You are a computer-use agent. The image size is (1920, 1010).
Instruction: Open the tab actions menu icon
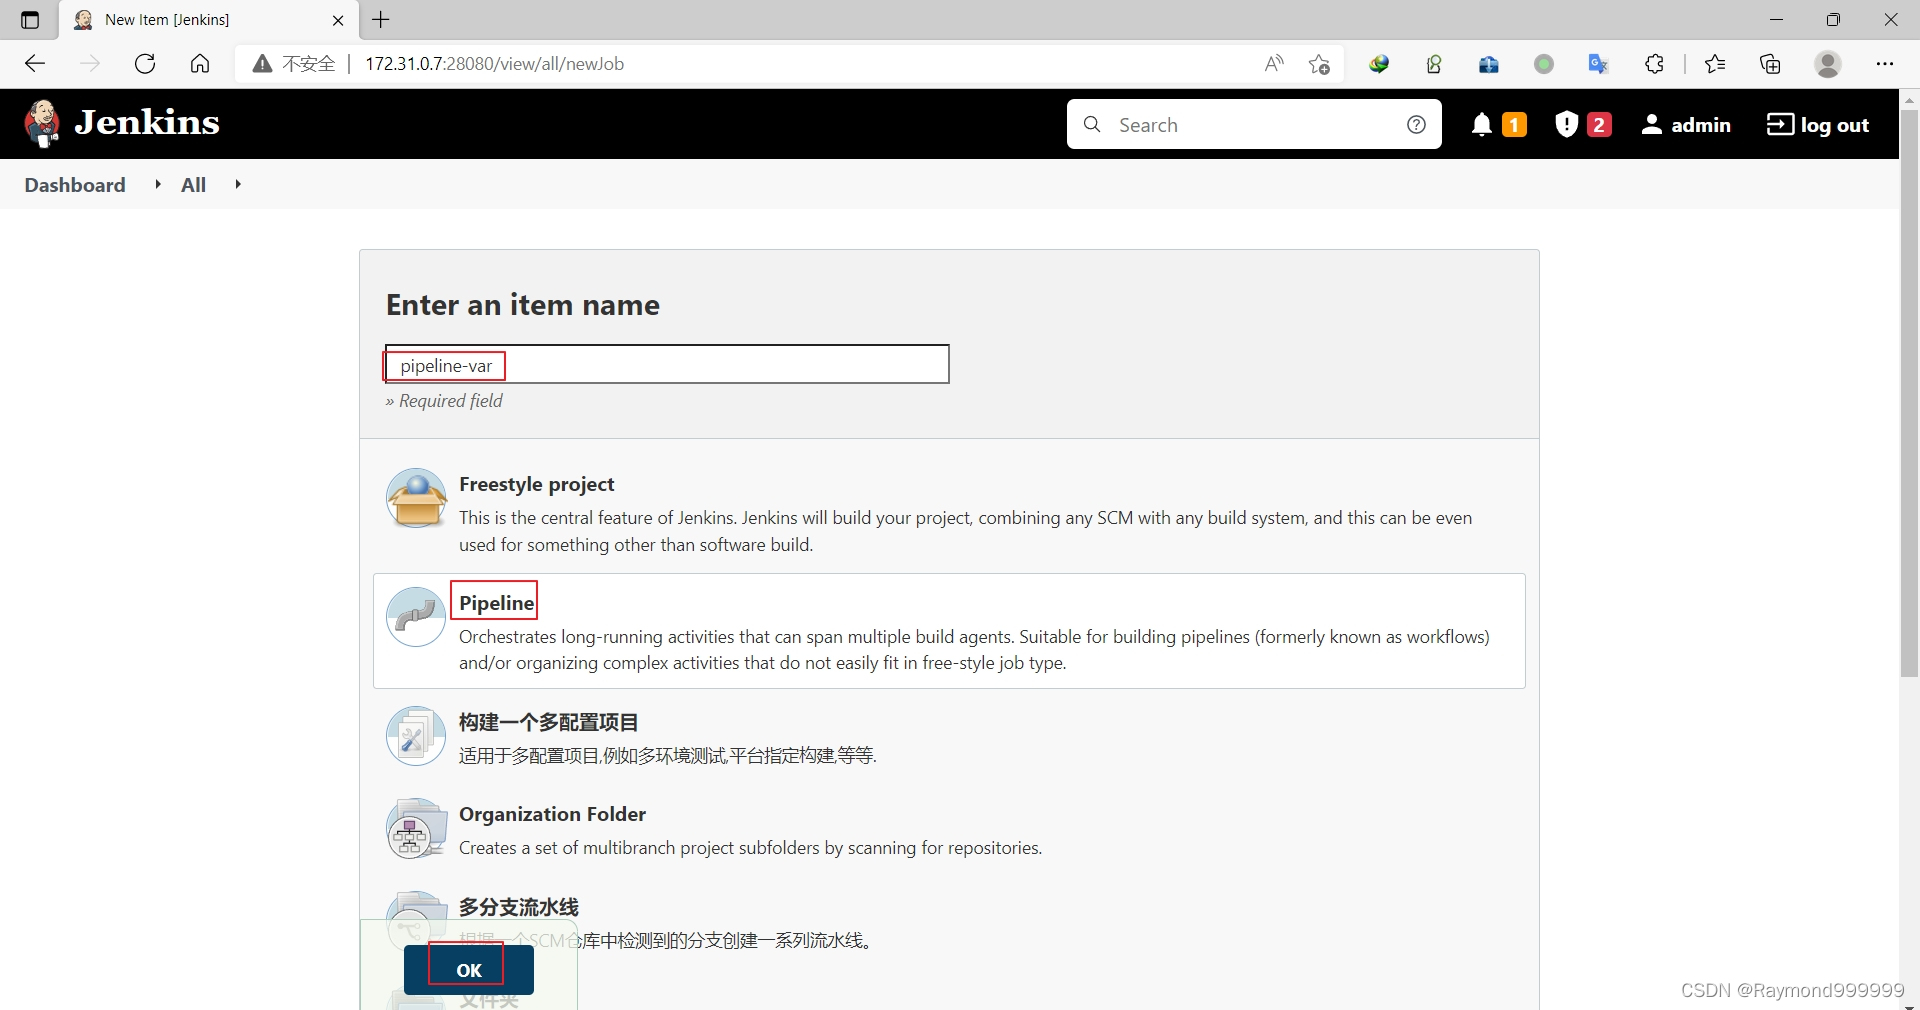(30, 20)
